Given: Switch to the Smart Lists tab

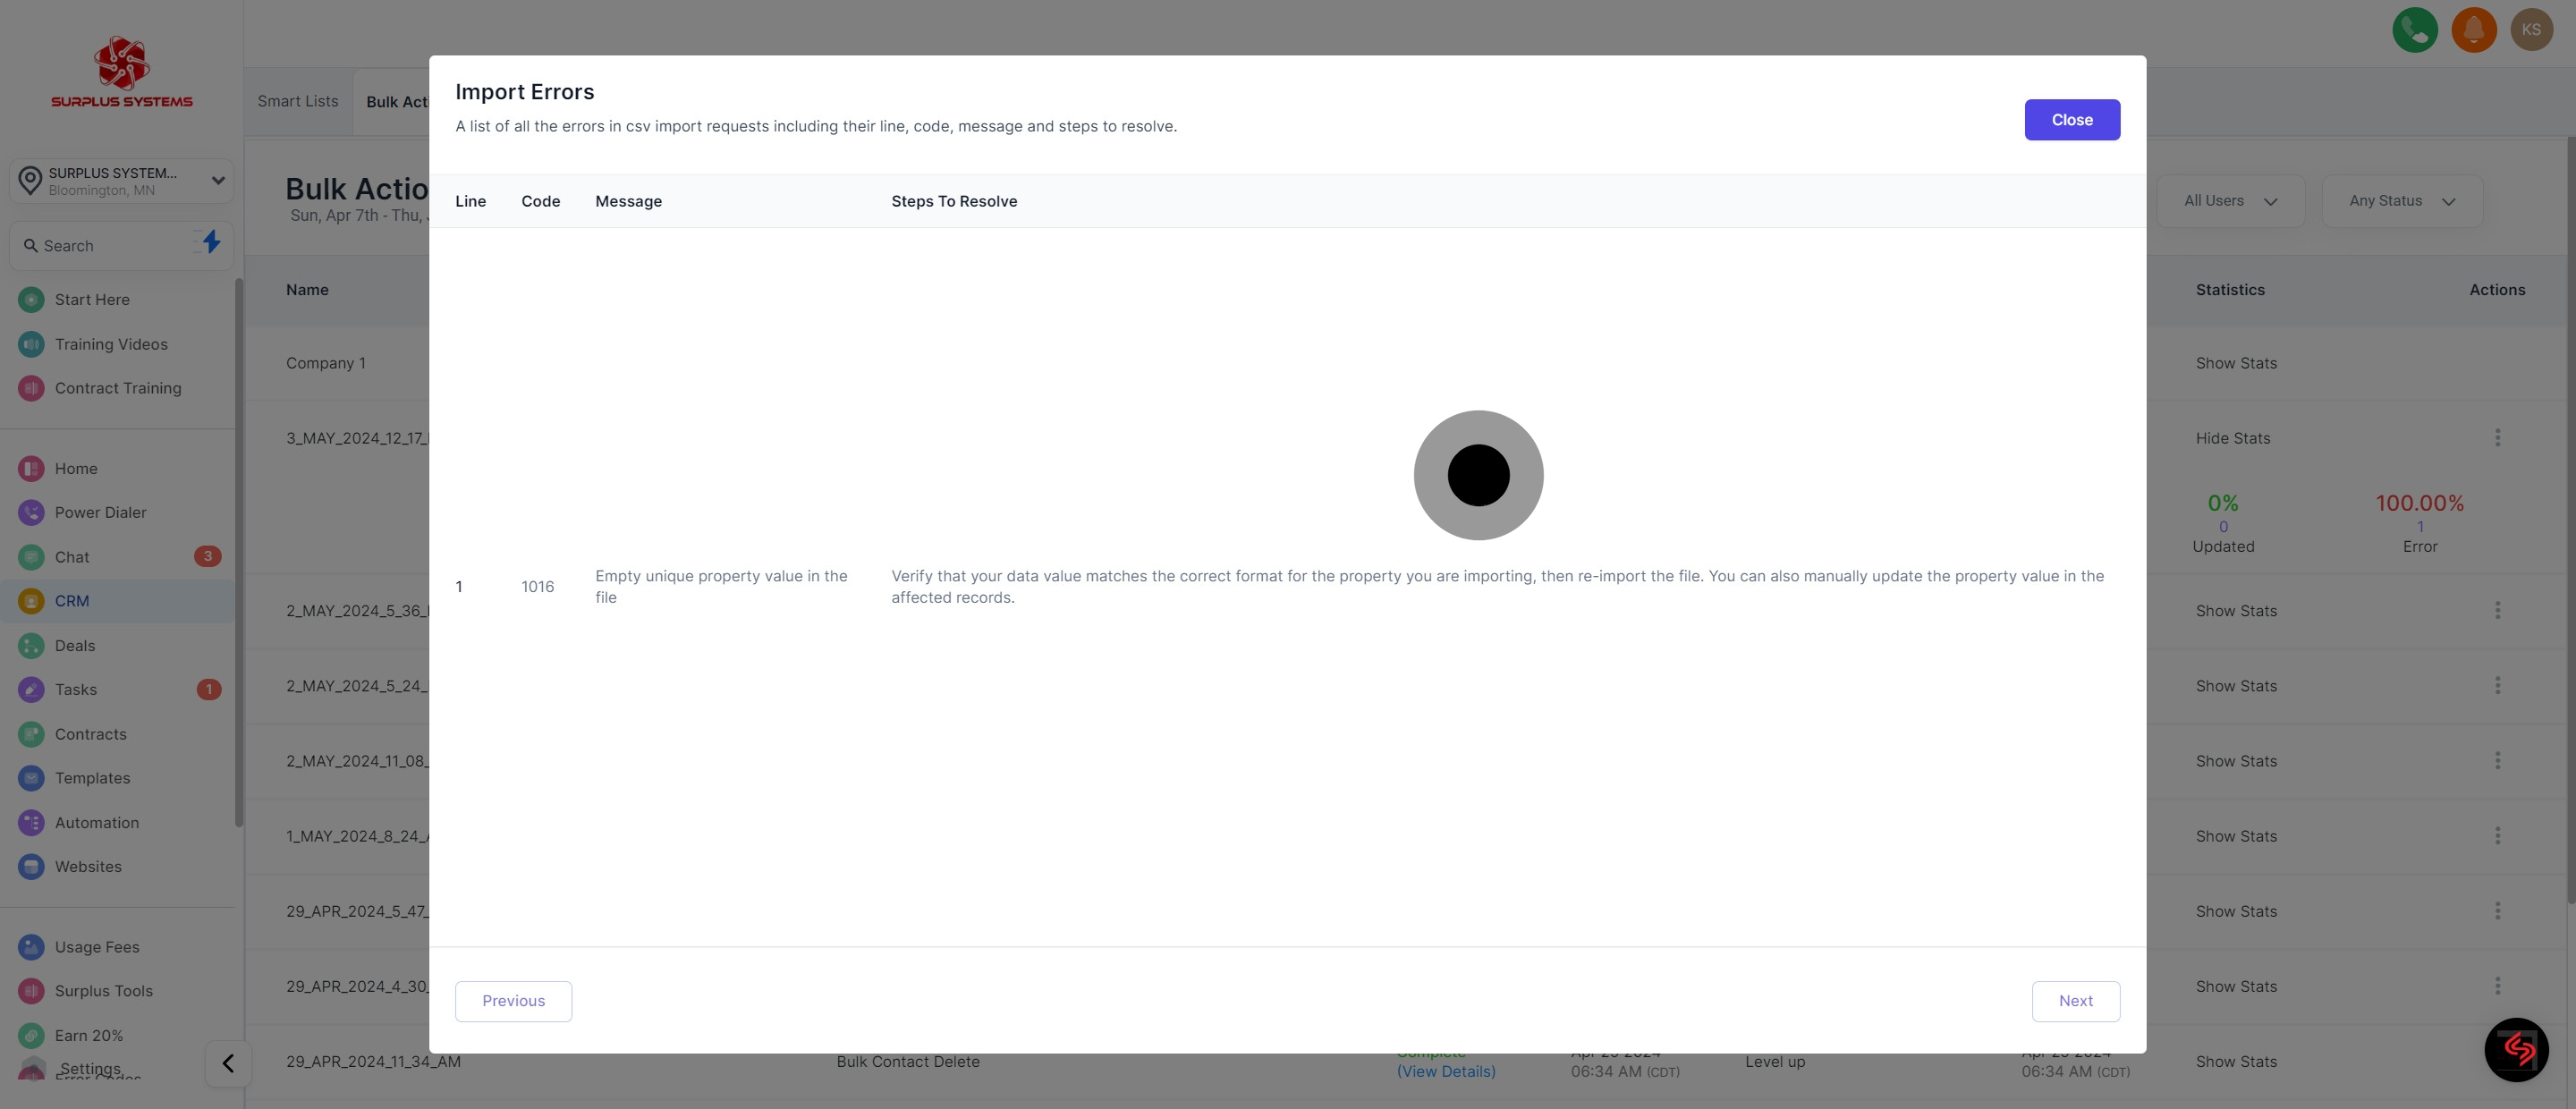Looking at the screenshot, I should pyautogui.click(x=297, y=101).
